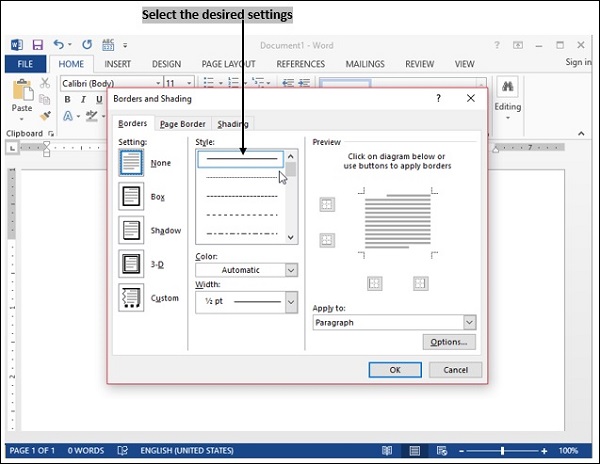Open the Color dropdown showing Automatic
This screenshot has width=600, height=464.
[247, 270]
